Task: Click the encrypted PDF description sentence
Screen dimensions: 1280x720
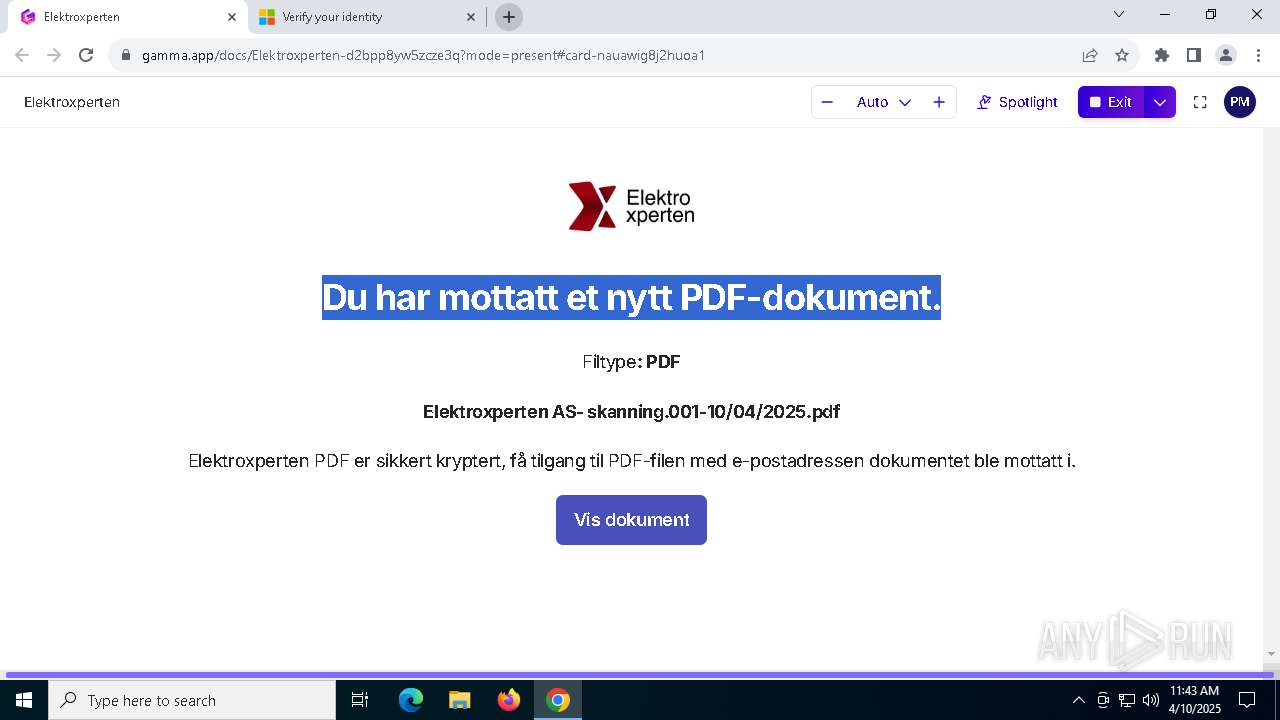Action: coord(632,461)
